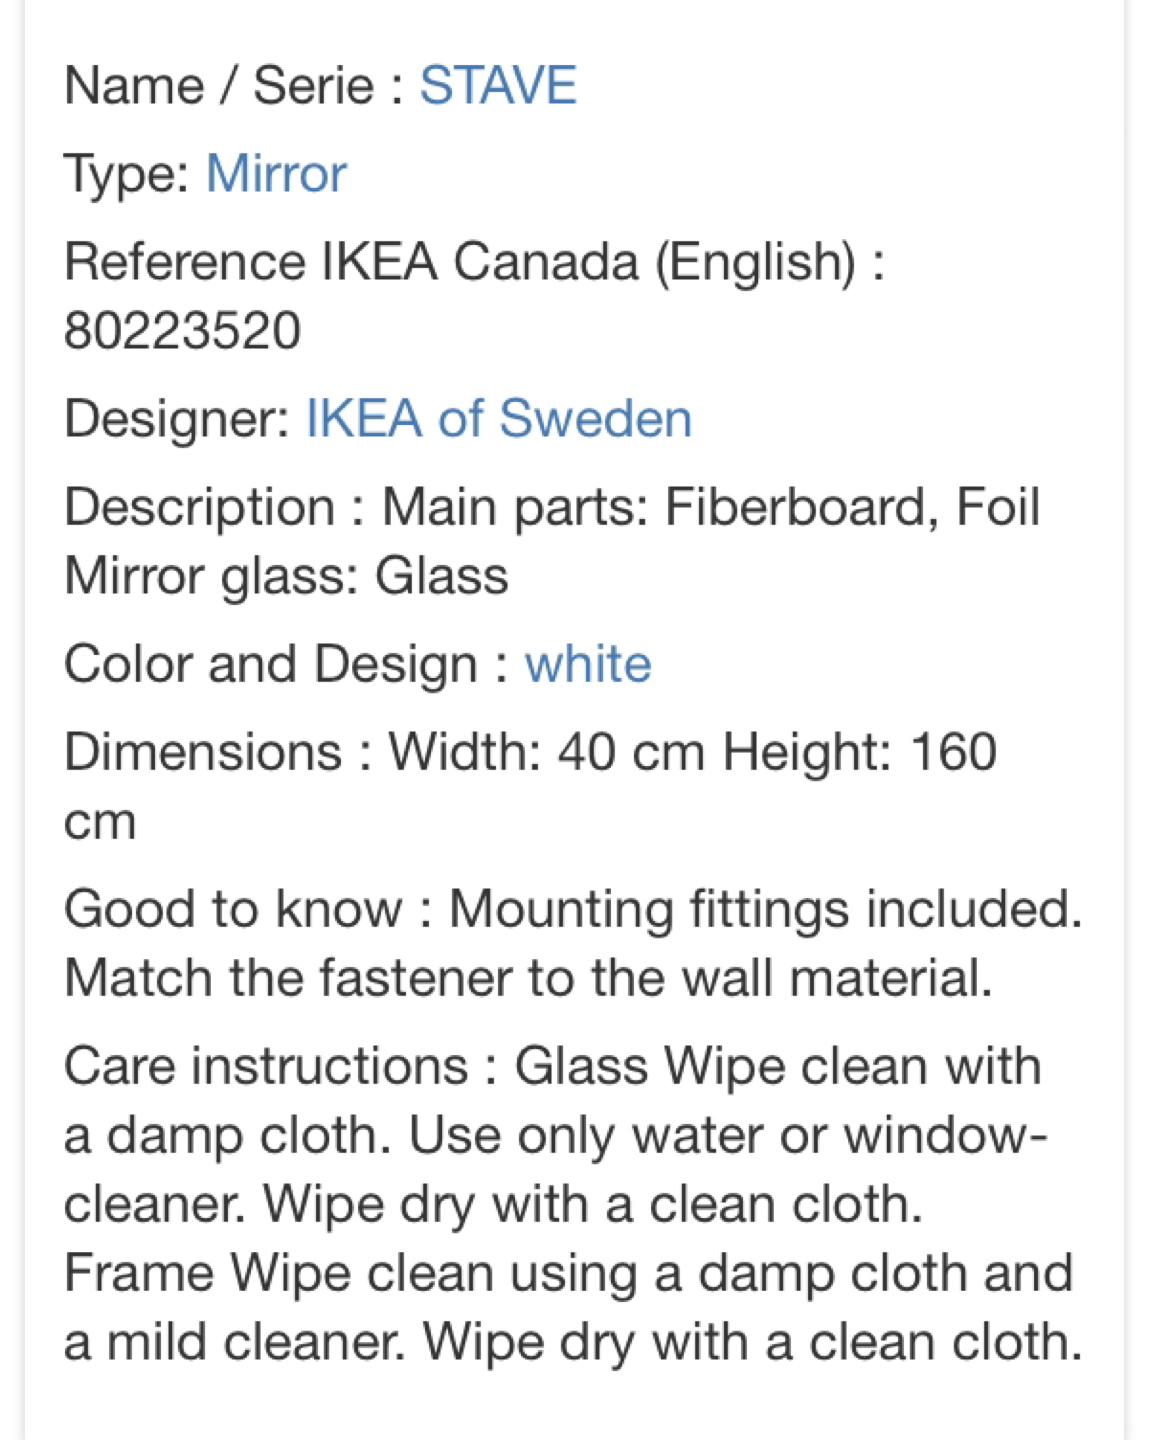Screen dimensions: 1149x1440
Task: Click the Good to know label
Action: [233, 909]
